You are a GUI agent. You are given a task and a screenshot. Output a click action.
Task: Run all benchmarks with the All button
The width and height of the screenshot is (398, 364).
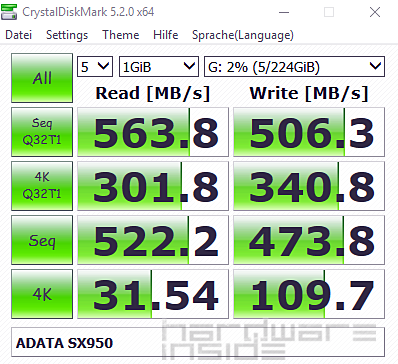pyautogui.click(x=42, y=78)
